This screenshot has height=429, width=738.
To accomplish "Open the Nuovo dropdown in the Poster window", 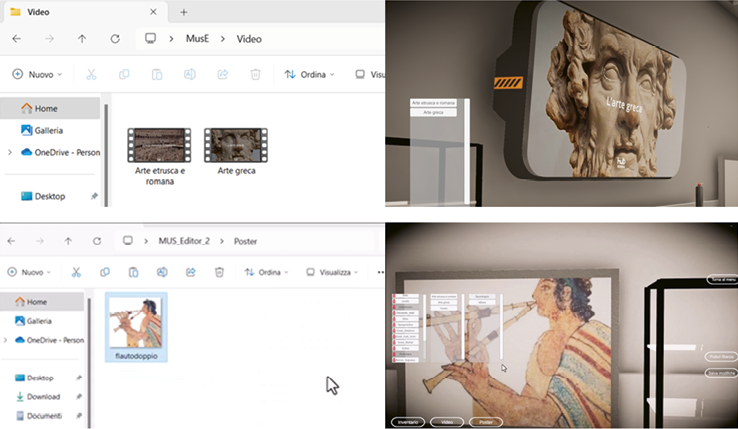I will (x=29, y=272).
